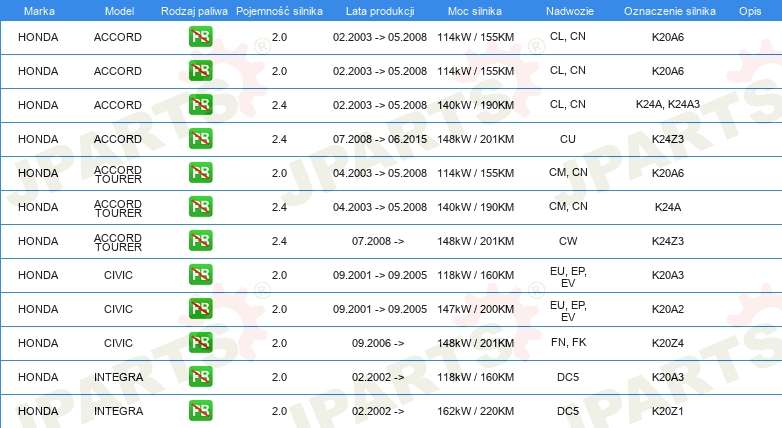The width and height of the screenshot is (782, 428).
Task: Click petrol fuel icon in Accord K24A, K24A3 row
Action: click(200, 105)
